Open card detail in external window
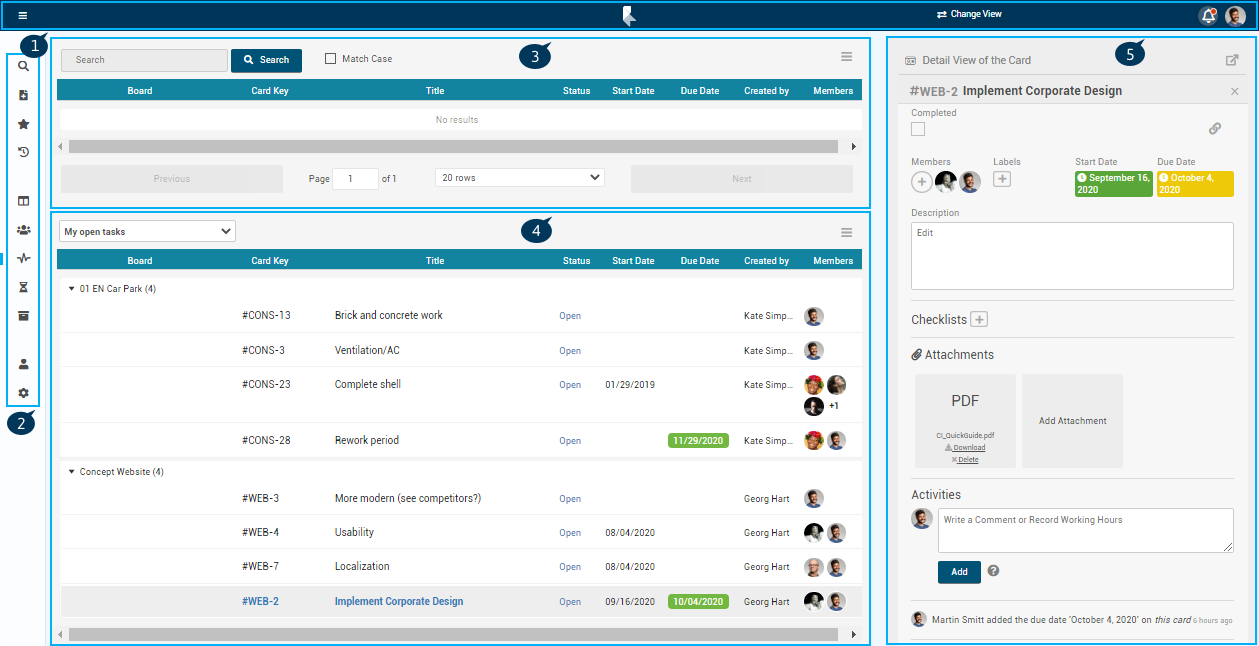The height and width of the screenshot is (646, 1259). [1232, 60]
